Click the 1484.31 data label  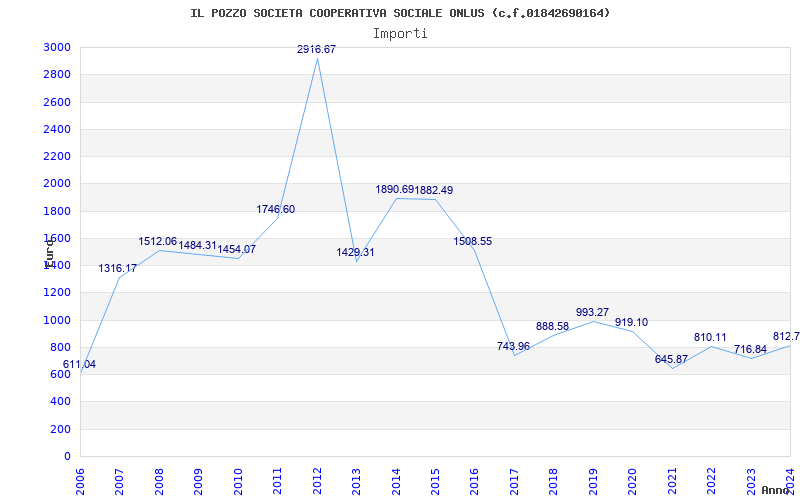197,245
